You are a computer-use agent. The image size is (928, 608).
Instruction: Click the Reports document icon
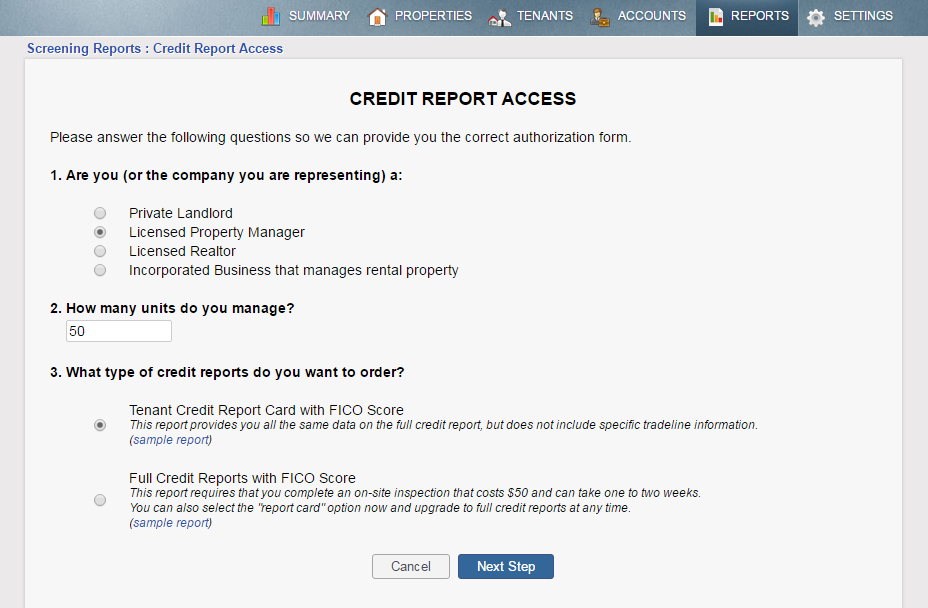coord(715,16)
